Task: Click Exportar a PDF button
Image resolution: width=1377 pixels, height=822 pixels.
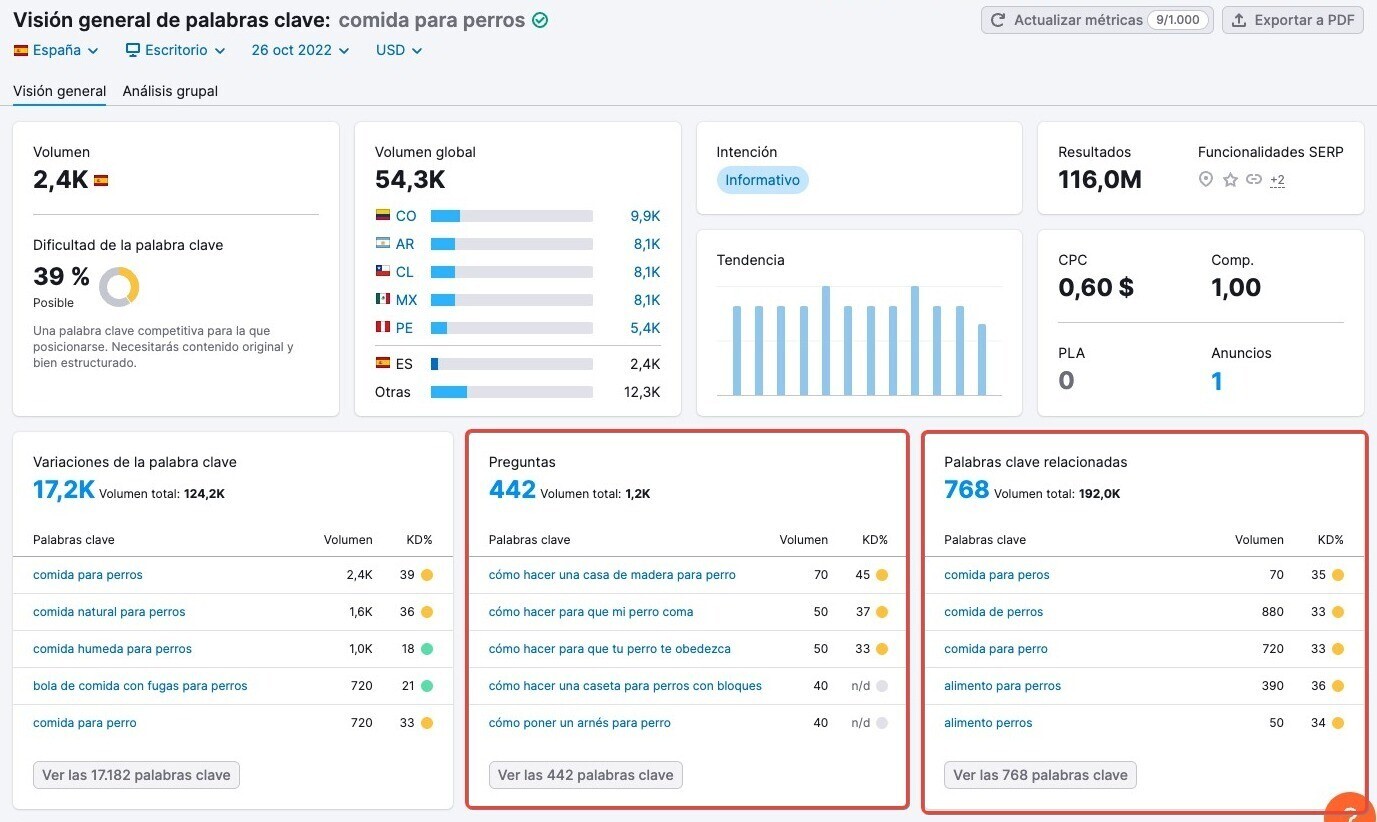Action: [1293, 20]
